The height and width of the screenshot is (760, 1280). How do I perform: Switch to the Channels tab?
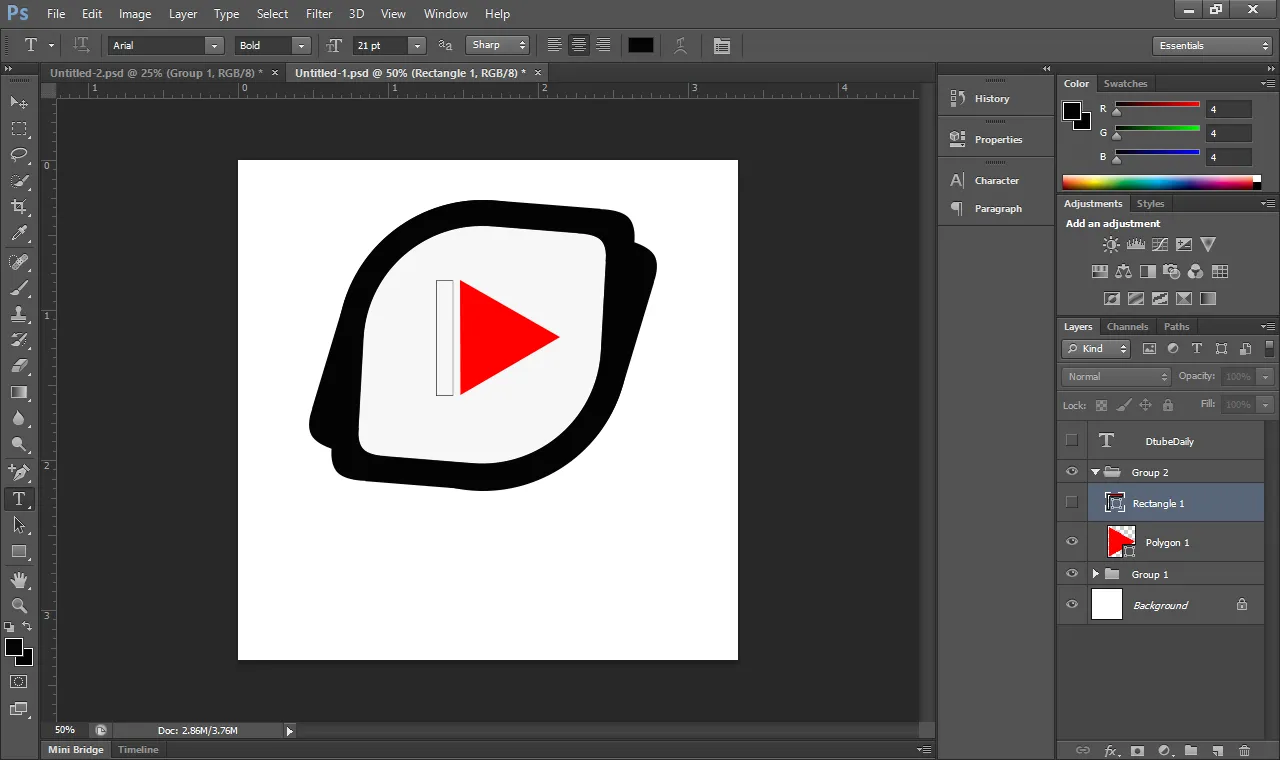click(1127, 326)
